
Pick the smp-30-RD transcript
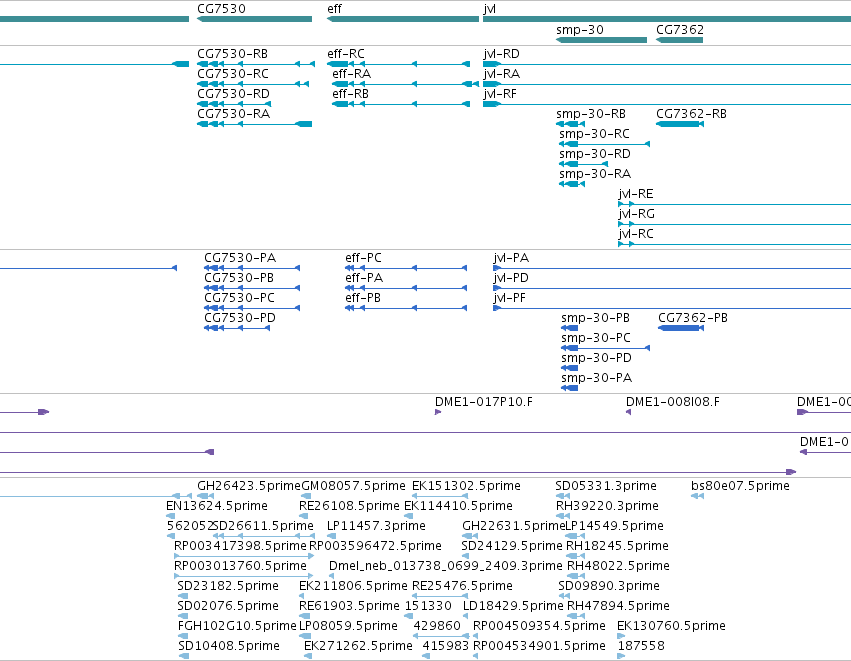583,164
